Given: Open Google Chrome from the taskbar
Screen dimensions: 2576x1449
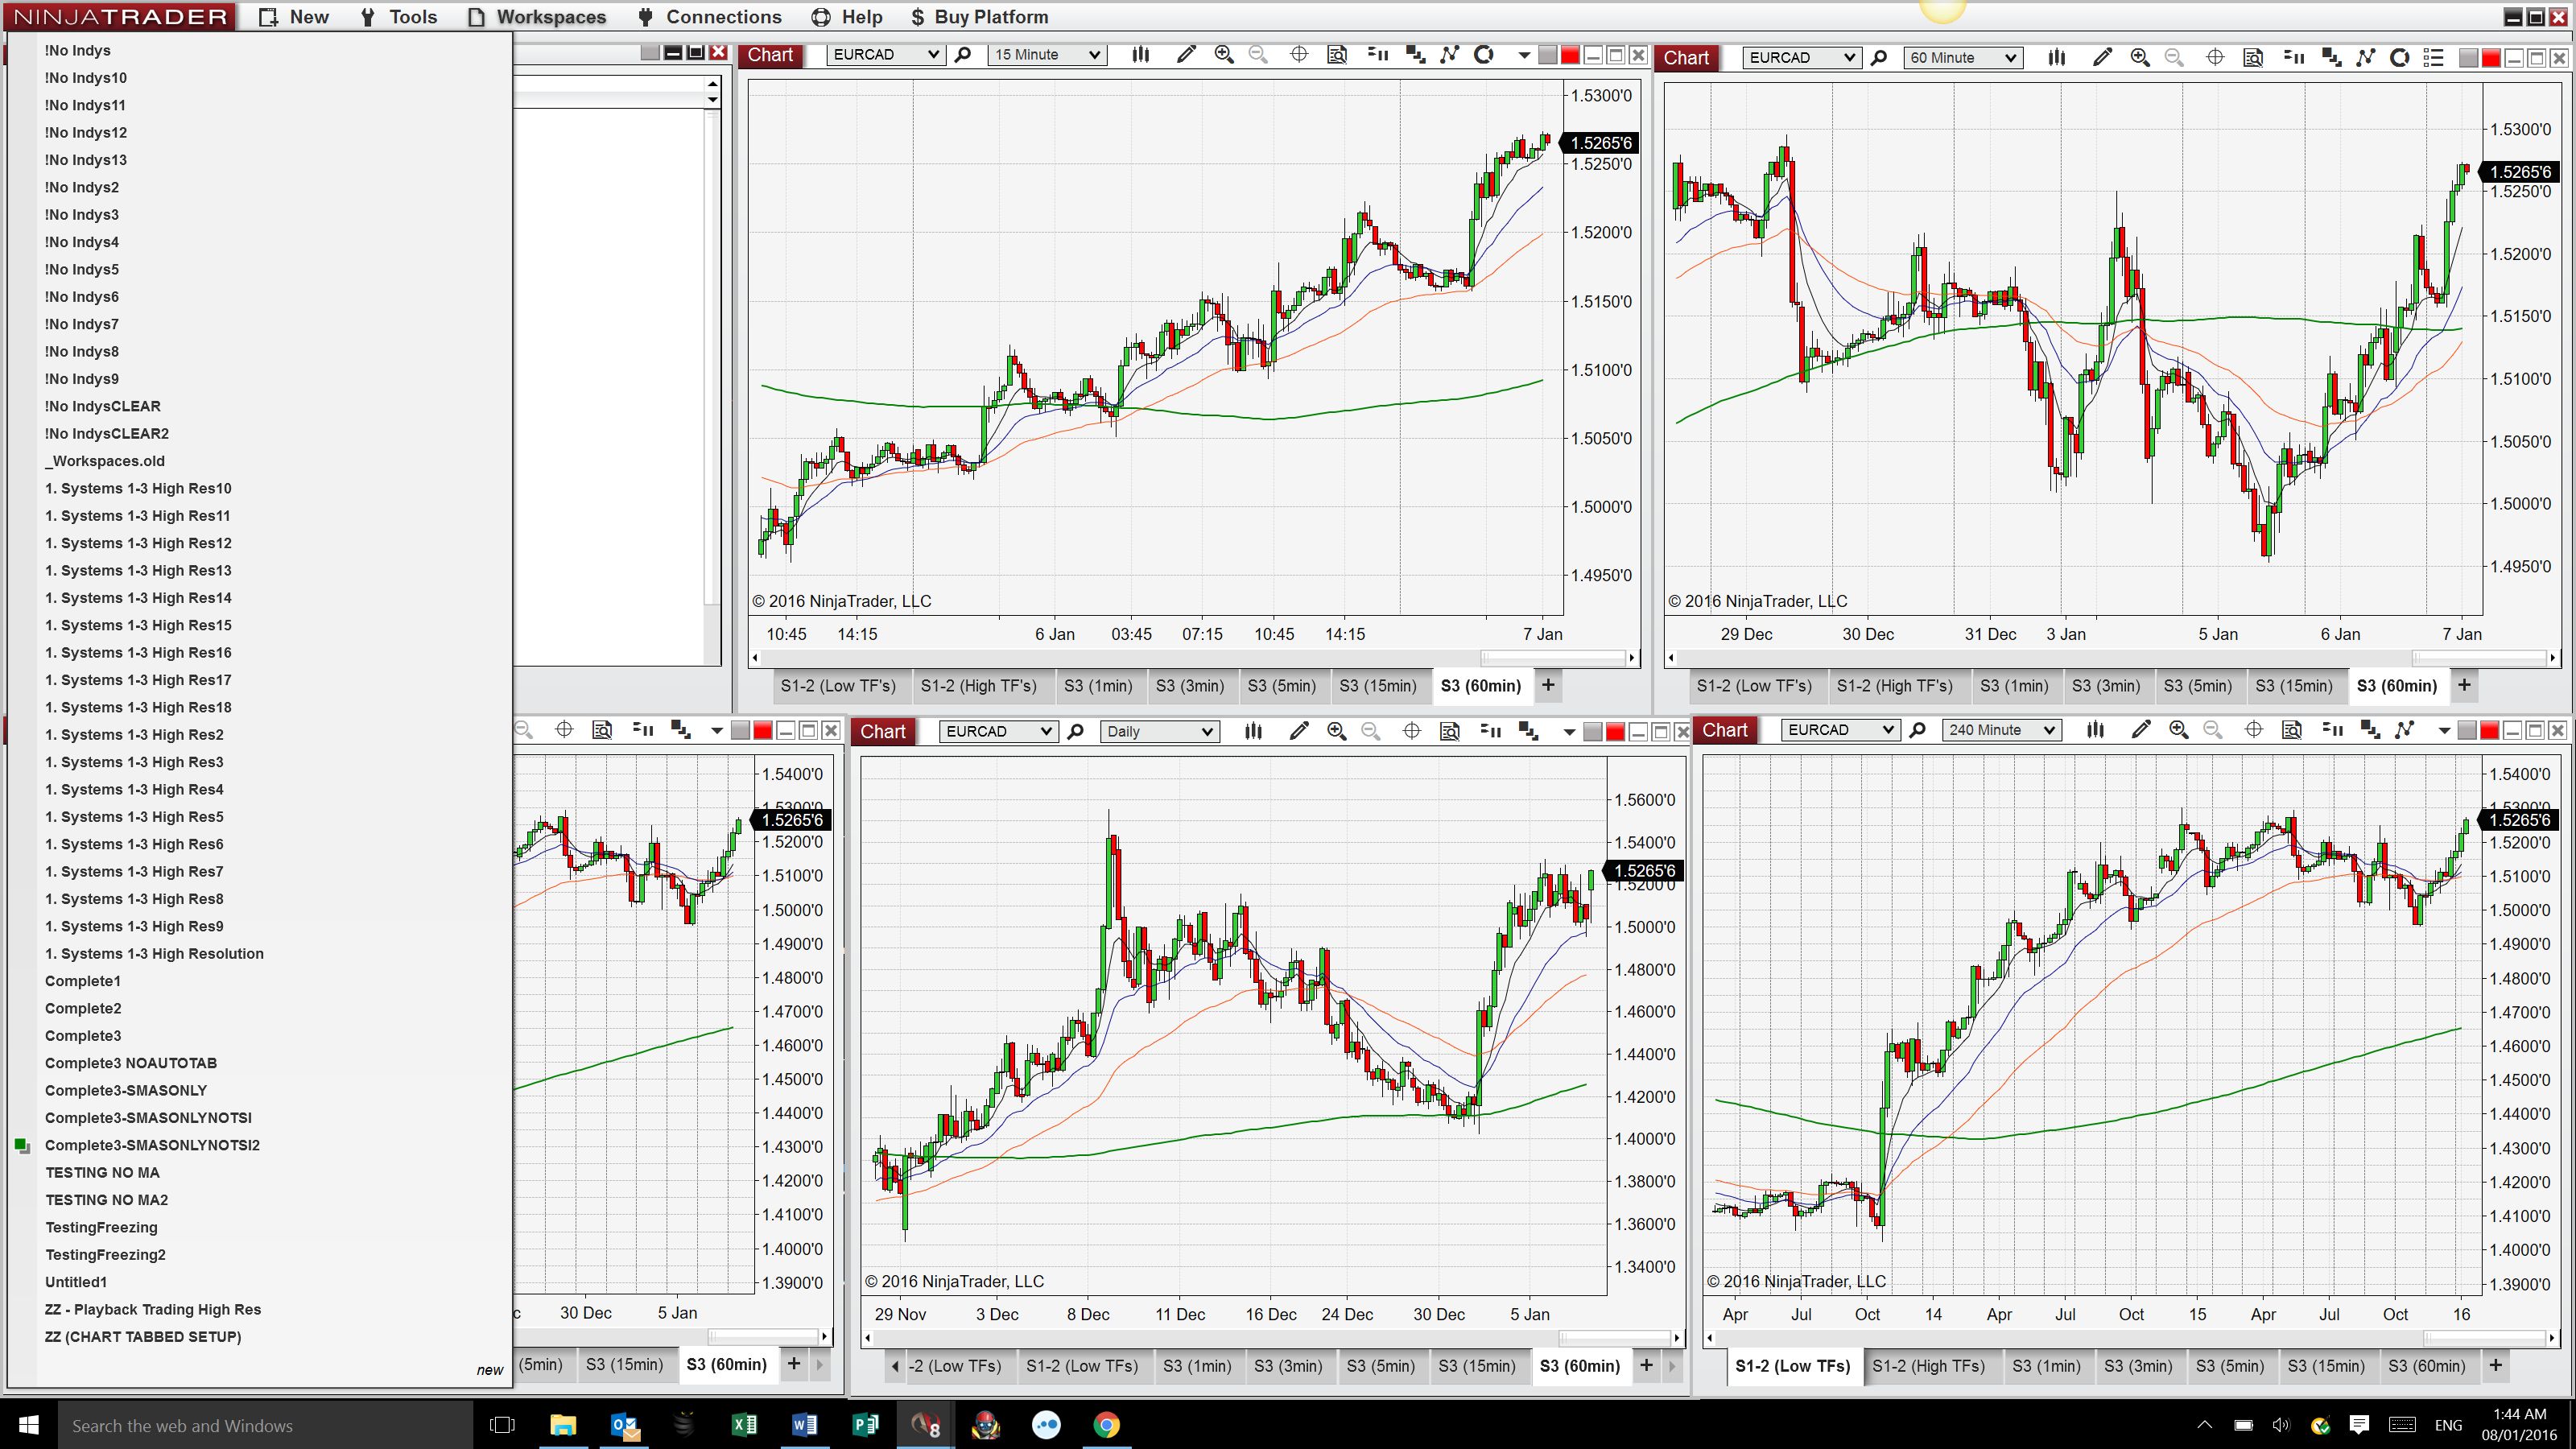Looking at the screenshot, I should (1106, 1425).
